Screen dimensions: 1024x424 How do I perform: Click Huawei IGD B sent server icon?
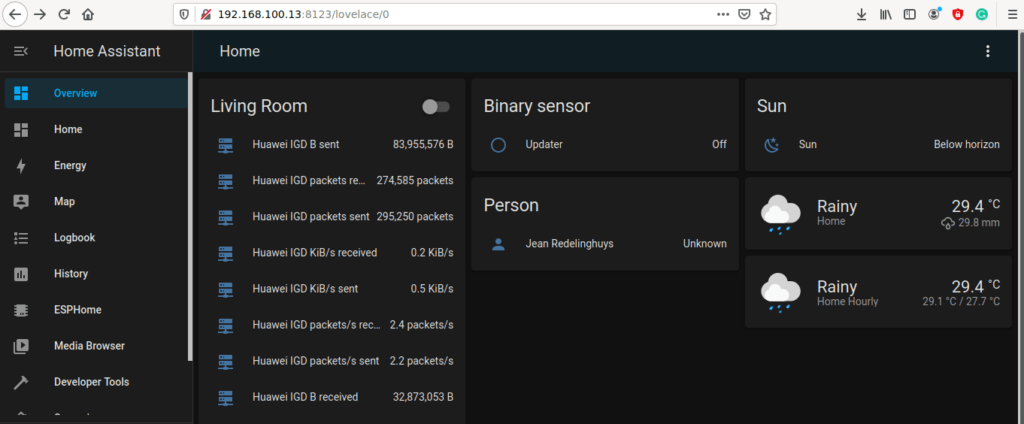(x=225, y=144)
